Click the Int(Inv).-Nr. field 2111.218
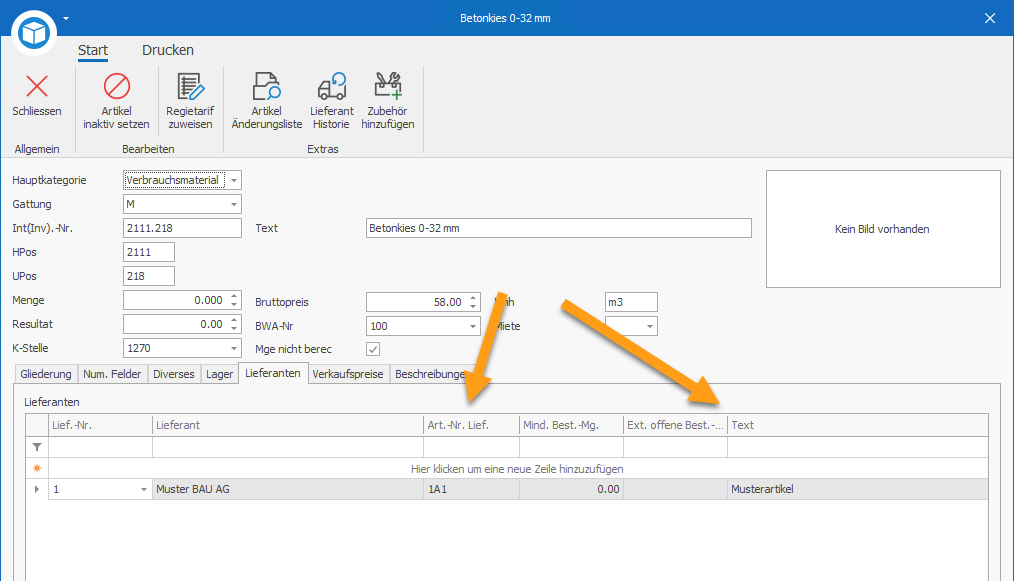The image size is (1014, 581). pyautogui.click(x=182, y=228)
